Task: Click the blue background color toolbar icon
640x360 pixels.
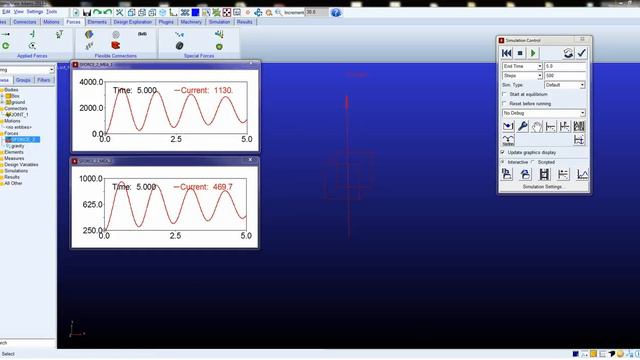Action: 196,13
